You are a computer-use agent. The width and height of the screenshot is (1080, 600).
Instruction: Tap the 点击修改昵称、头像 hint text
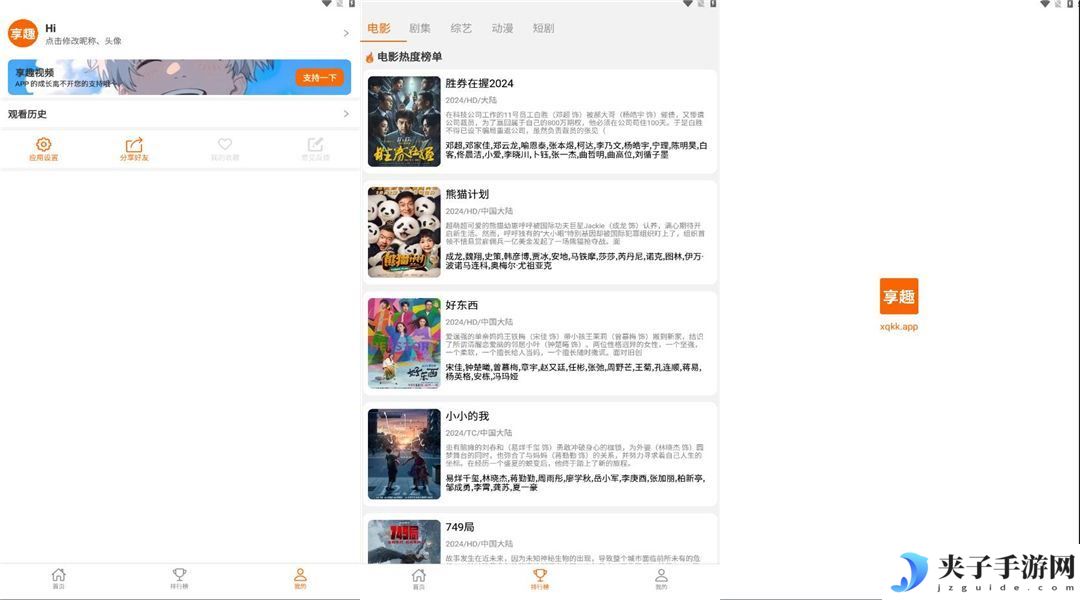(83, 41)
